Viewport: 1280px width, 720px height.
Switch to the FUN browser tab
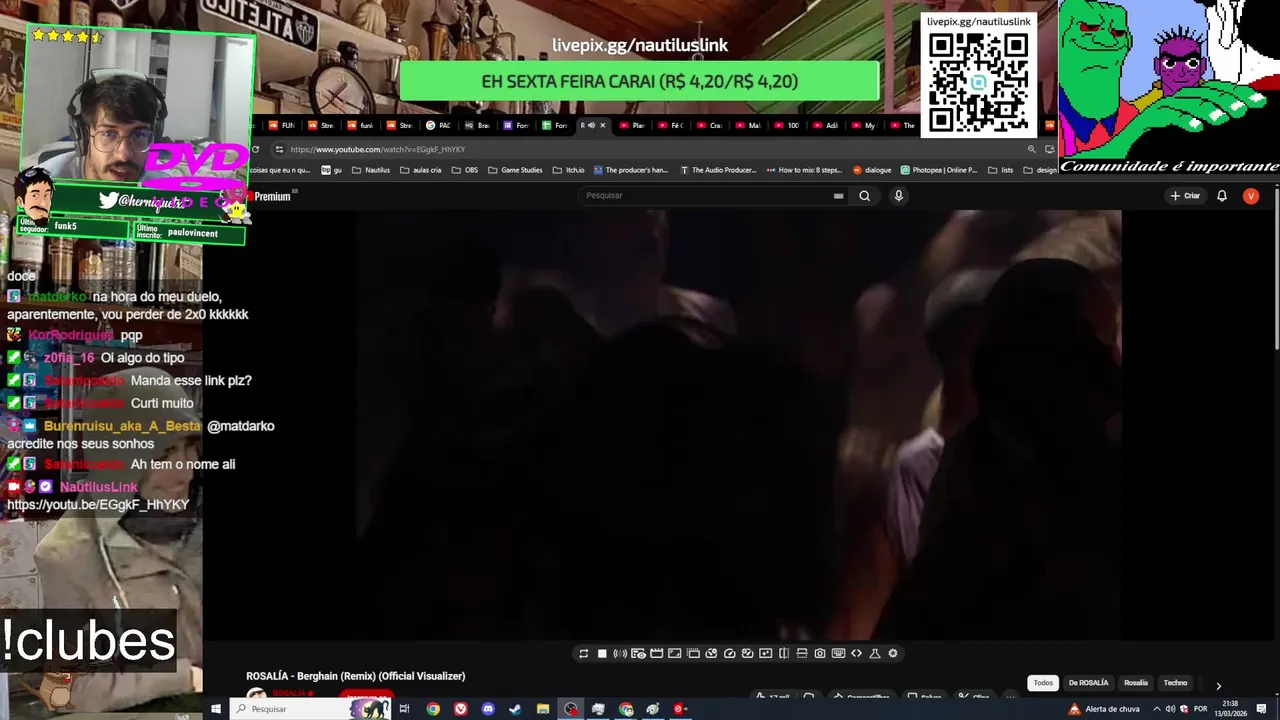click(x=282, y=125)
